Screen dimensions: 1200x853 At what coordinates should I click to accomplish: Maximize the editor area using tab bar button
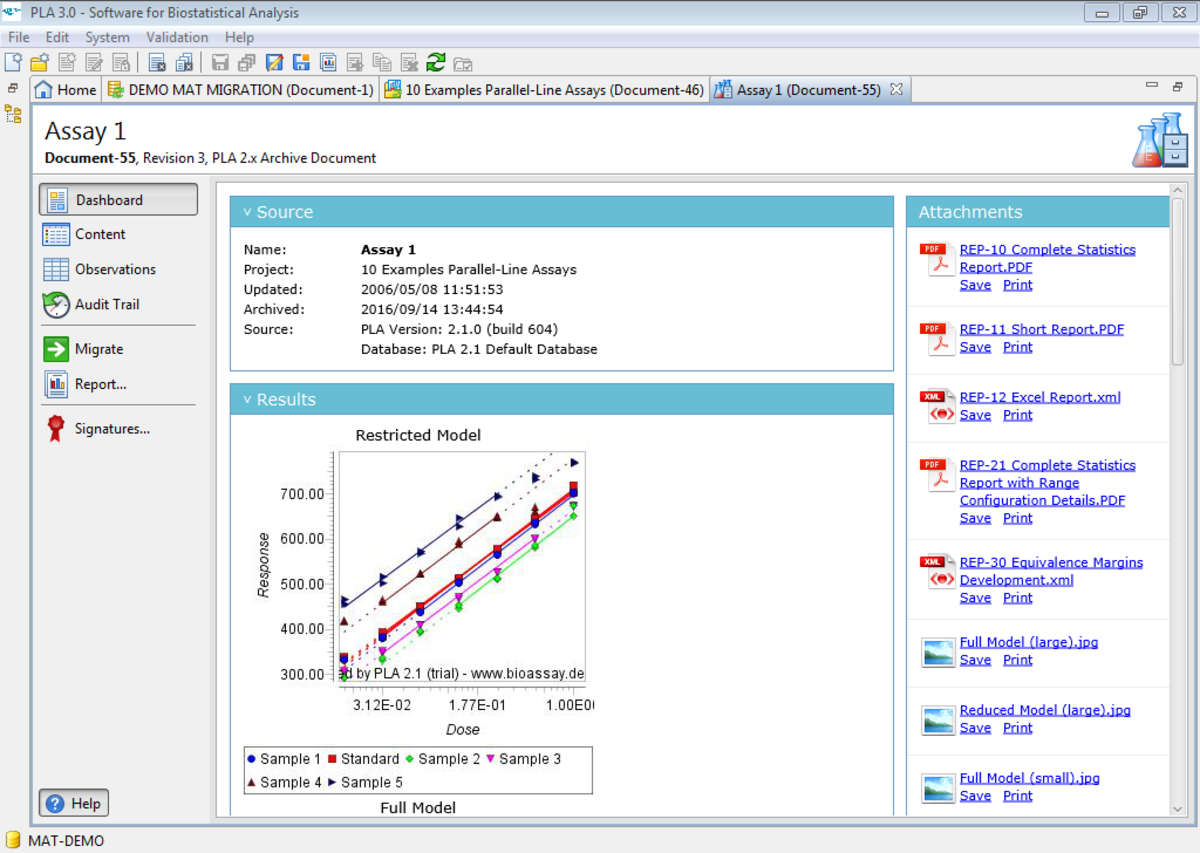[x=1177, y=86]
